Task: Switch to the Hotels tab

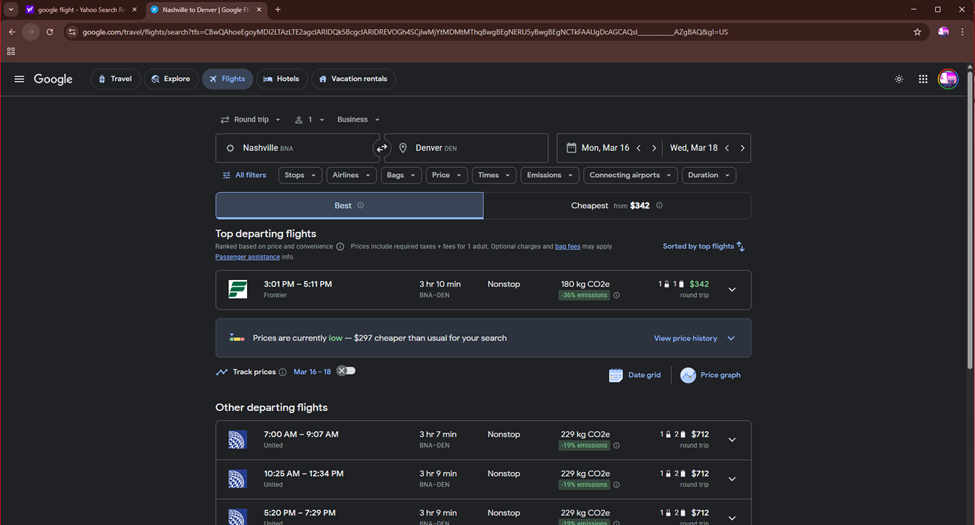Action: click(x=282, y=79)
